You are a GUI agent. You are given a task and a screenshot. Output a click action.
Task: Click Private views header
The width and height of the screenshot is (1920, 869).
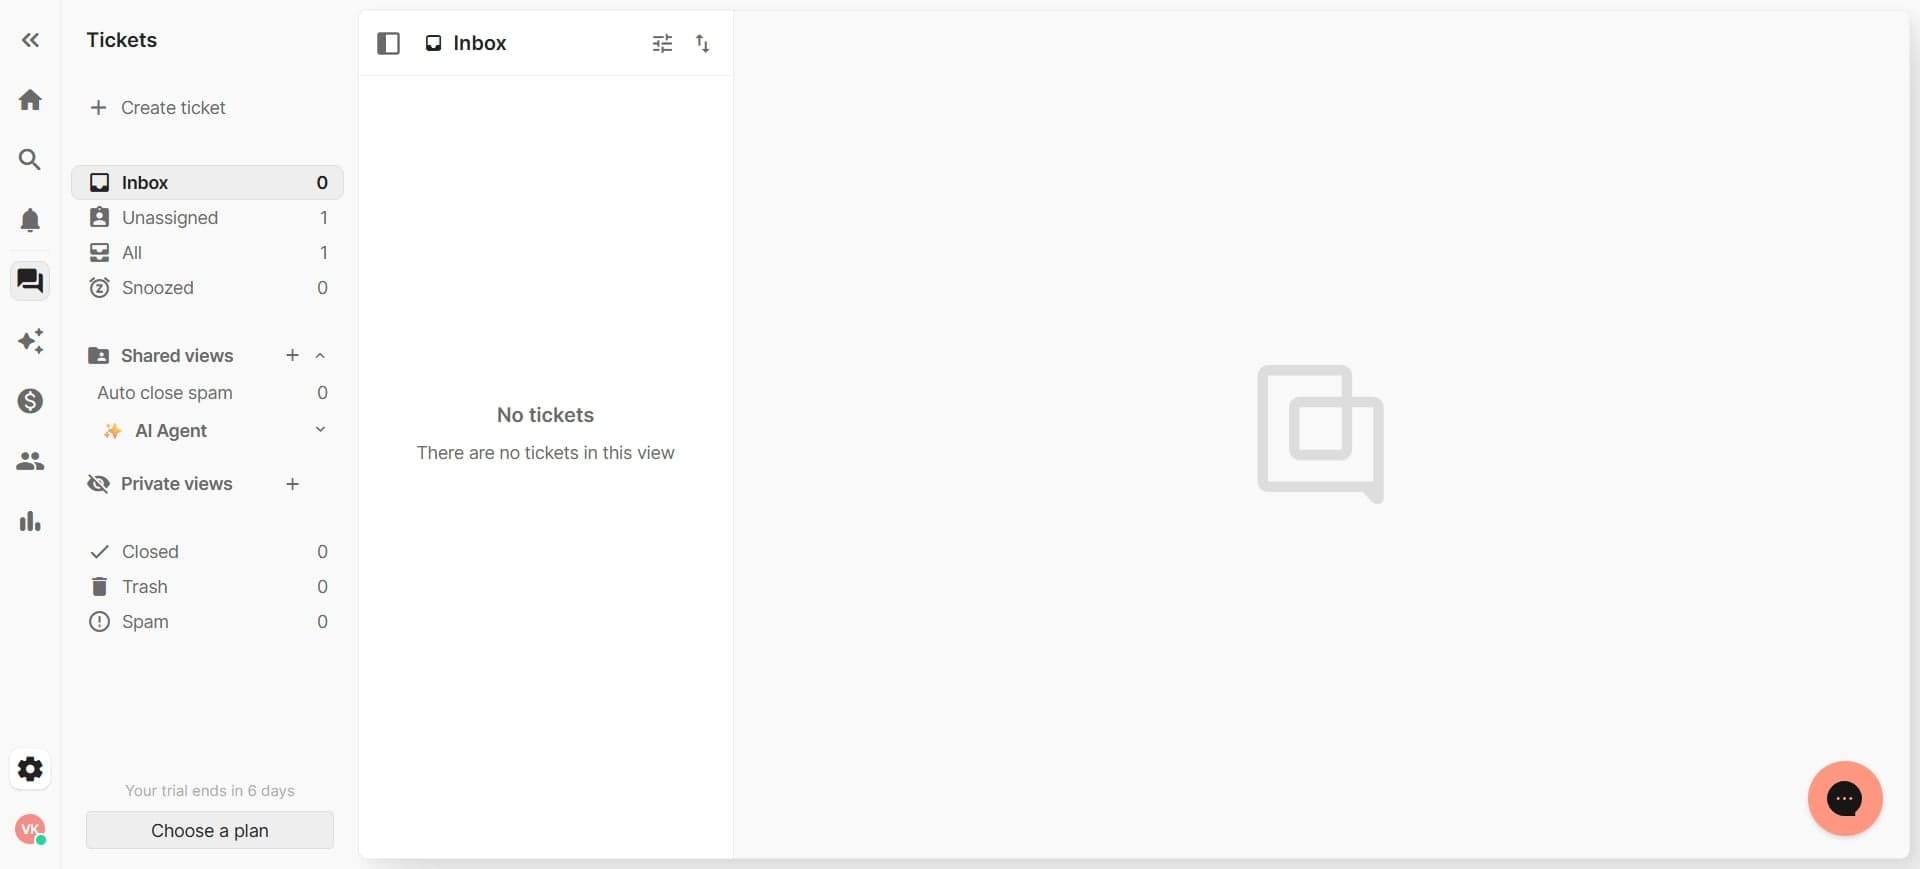coord(176,484)
